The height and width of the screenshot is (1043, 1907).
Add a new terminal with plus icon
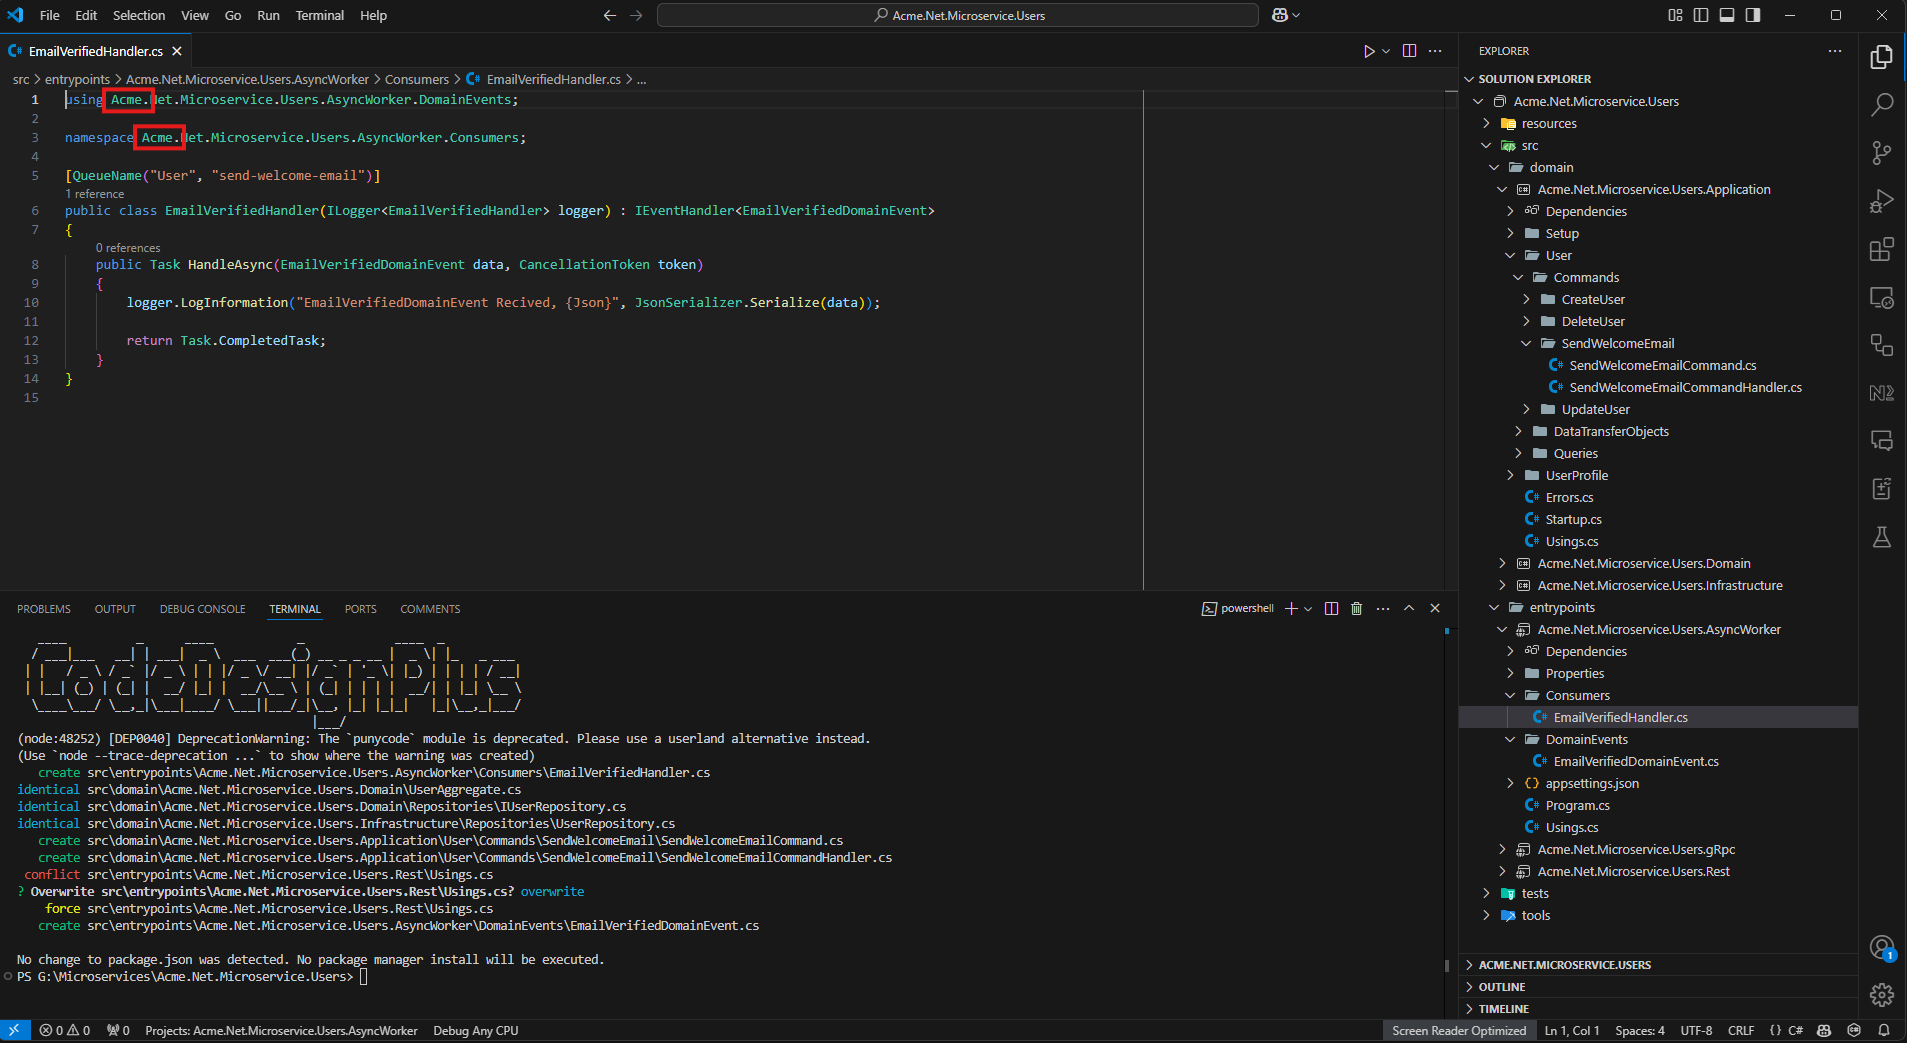(1291, 608)
